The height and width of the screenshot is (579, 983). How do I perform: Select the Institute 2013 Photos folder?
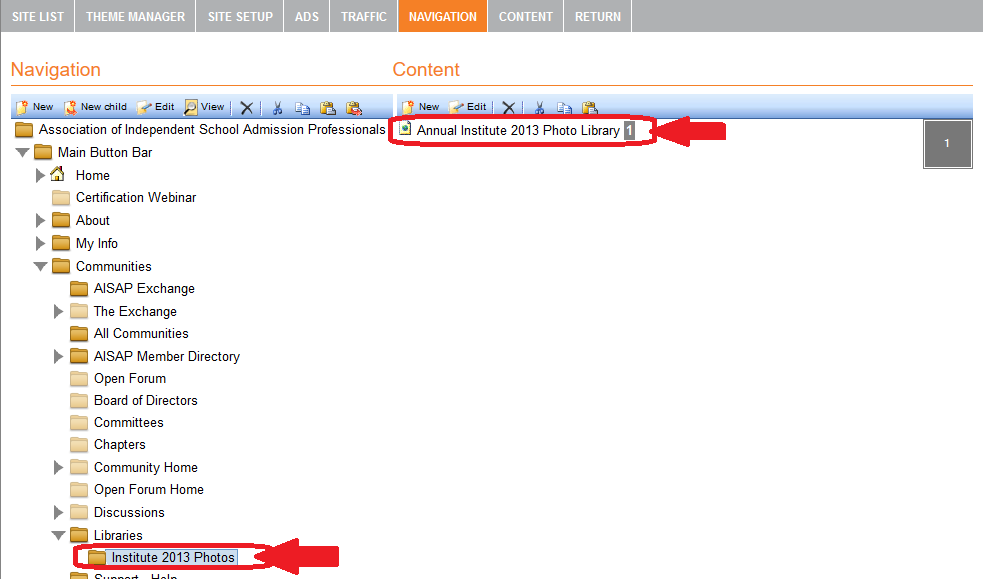(x=173, y=557)
